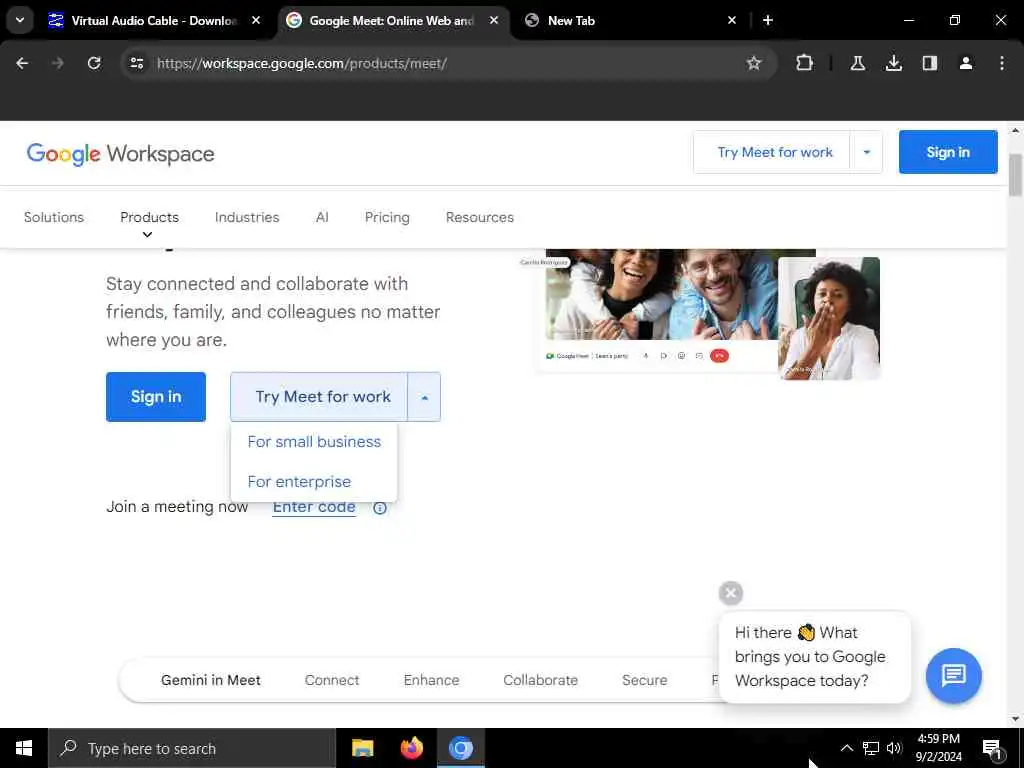Open Chrome three-dot menu
1024x768 pixels.
(x=1002, y=63)
